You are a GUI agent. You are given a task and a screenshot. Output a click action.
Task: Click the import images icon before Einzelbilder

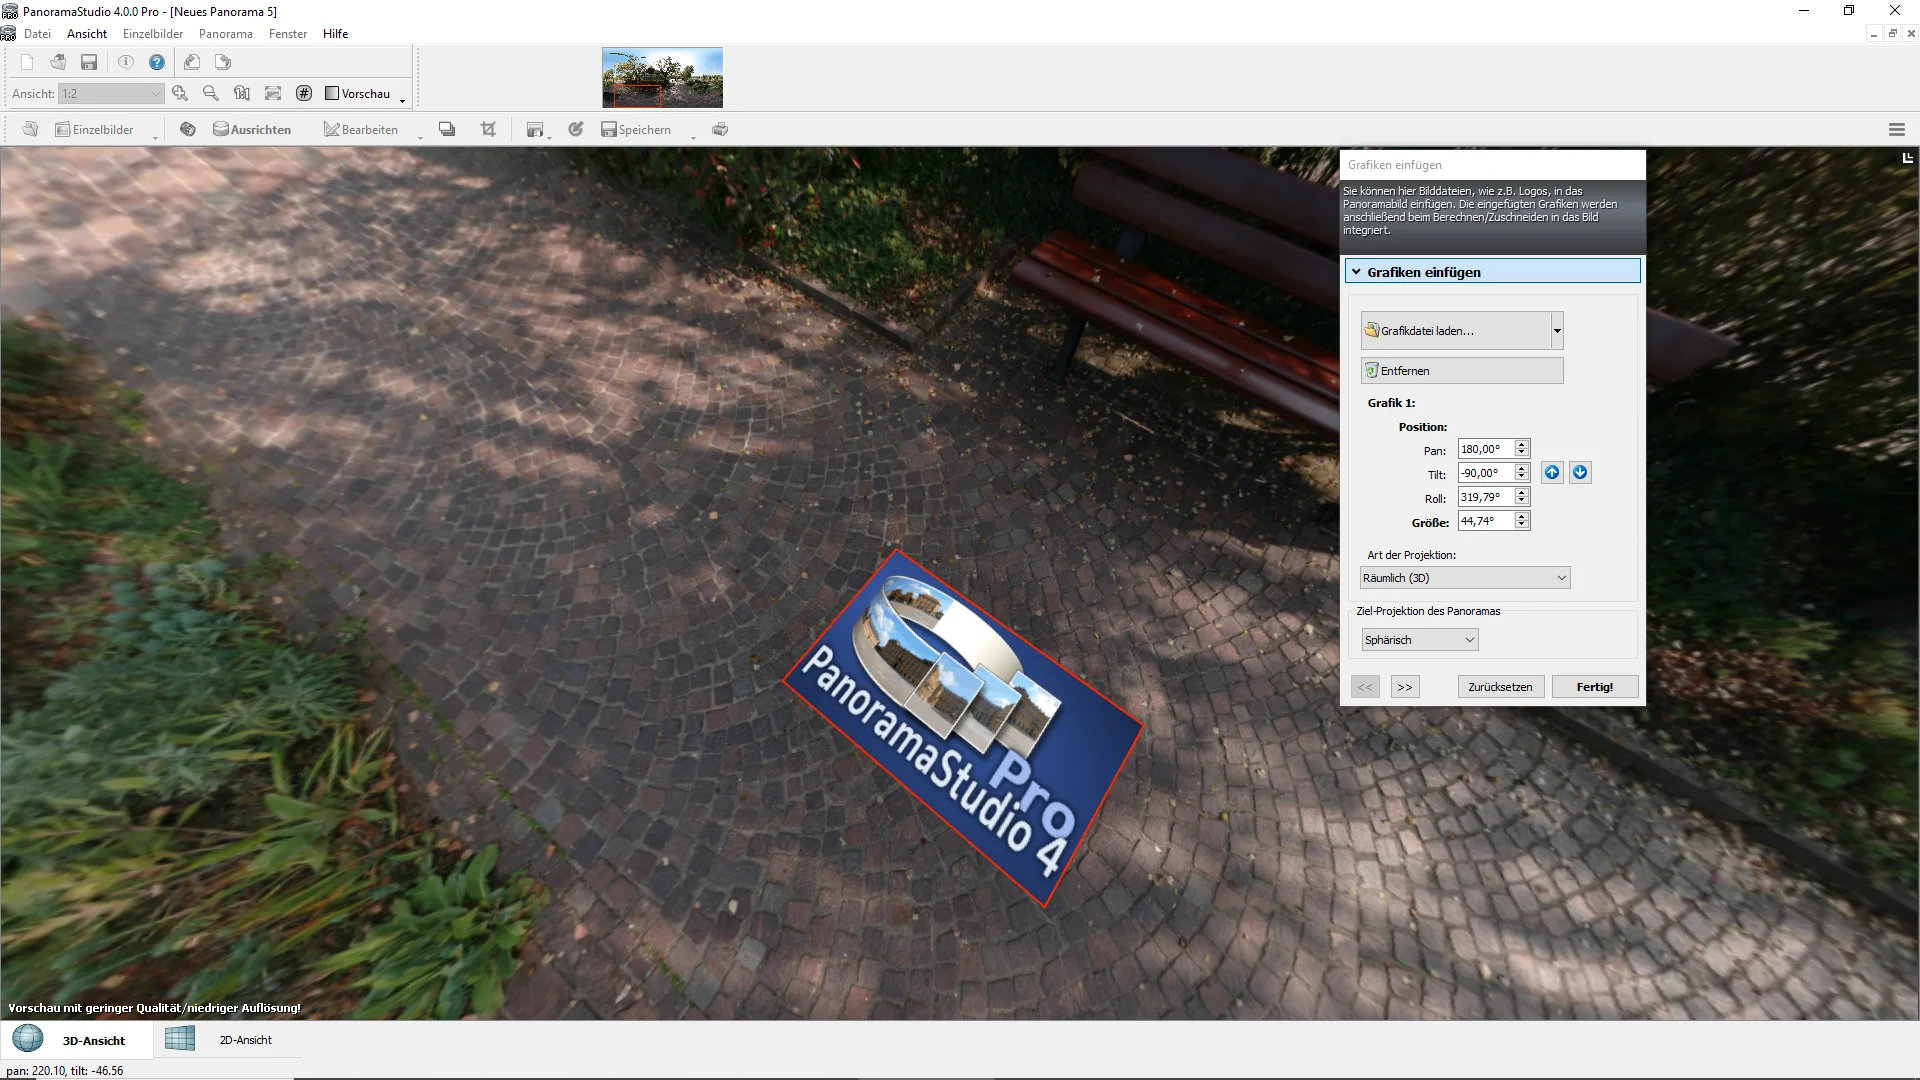tap(30, 129)
